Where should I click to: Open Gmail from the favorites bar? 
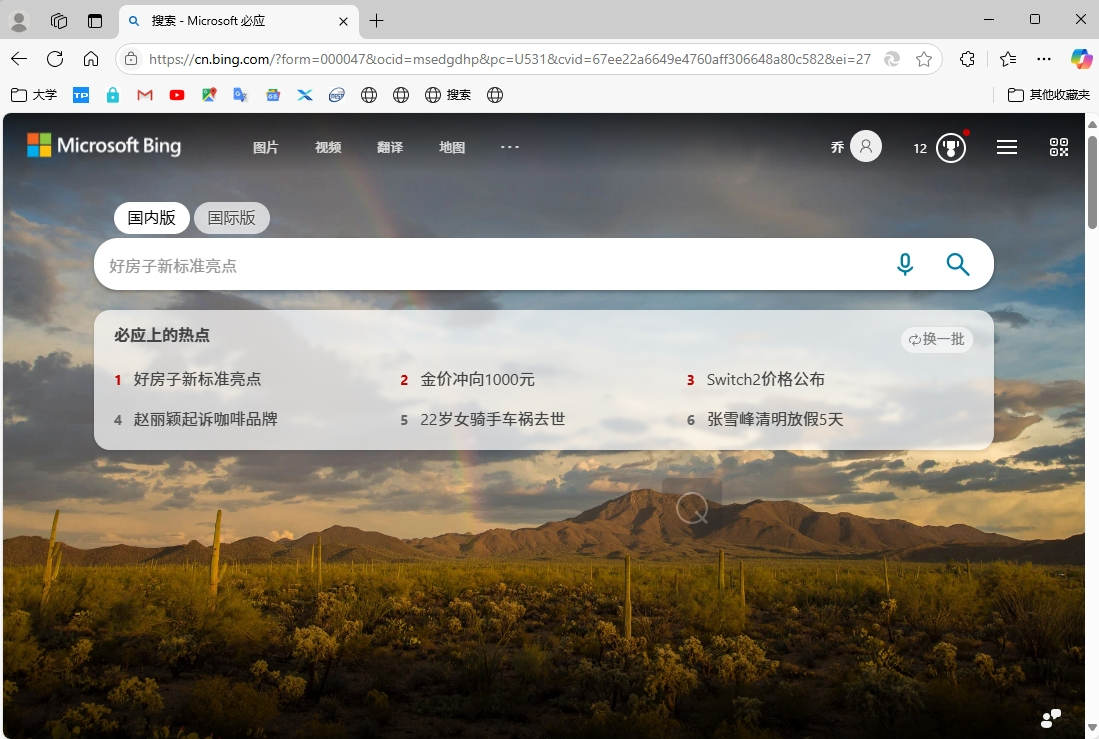(144, 95)
